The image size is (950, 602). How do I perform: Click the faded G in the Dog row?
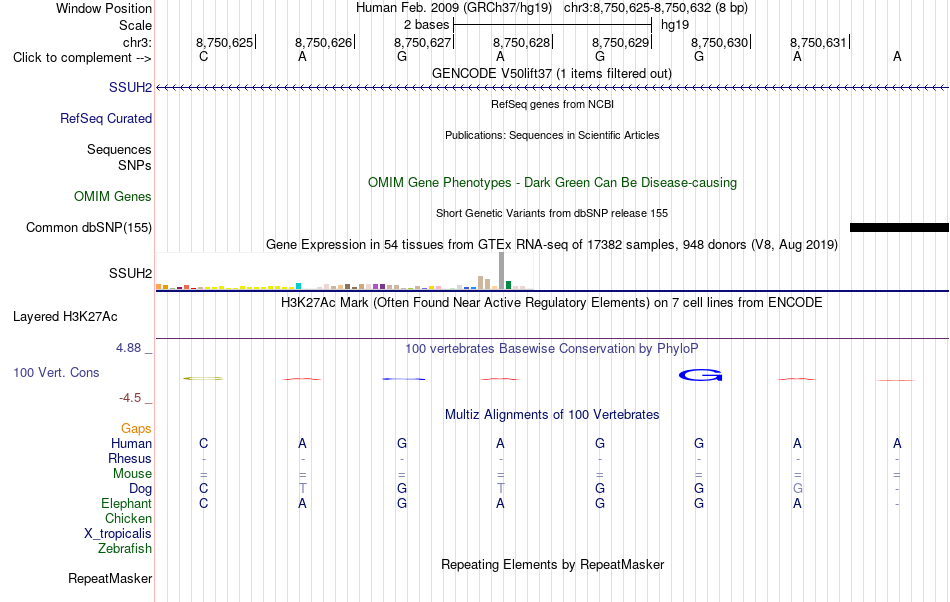tap(797, 488)
